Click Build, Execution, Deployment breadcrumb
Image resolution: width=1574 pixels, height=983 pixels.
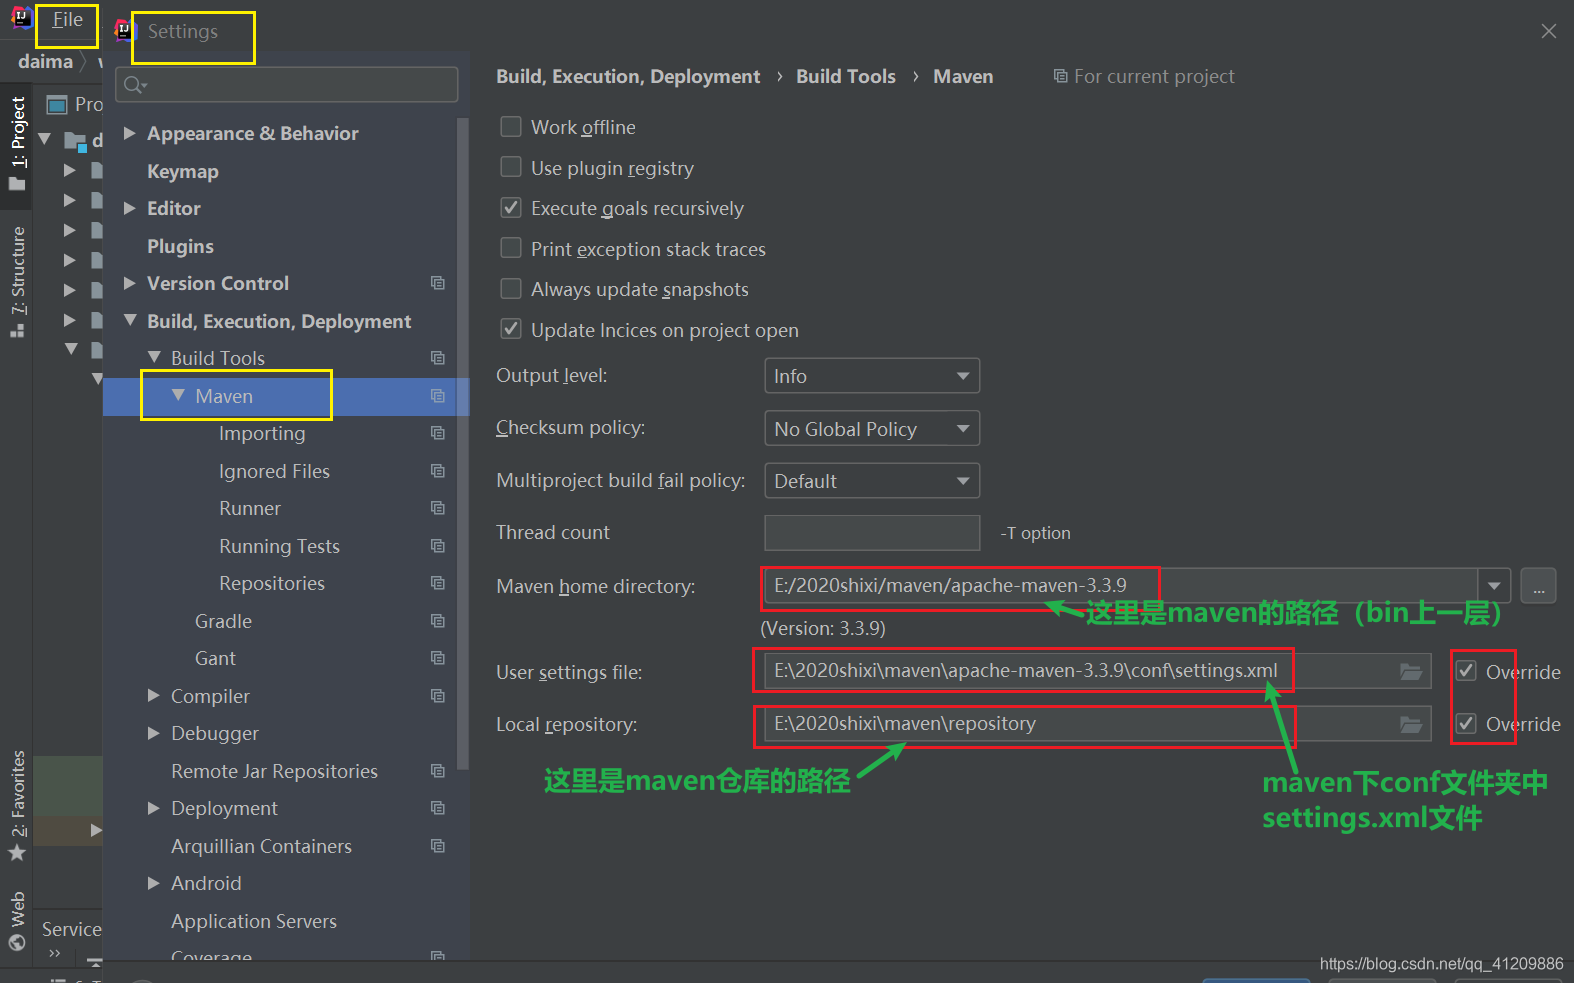point(628,76)
